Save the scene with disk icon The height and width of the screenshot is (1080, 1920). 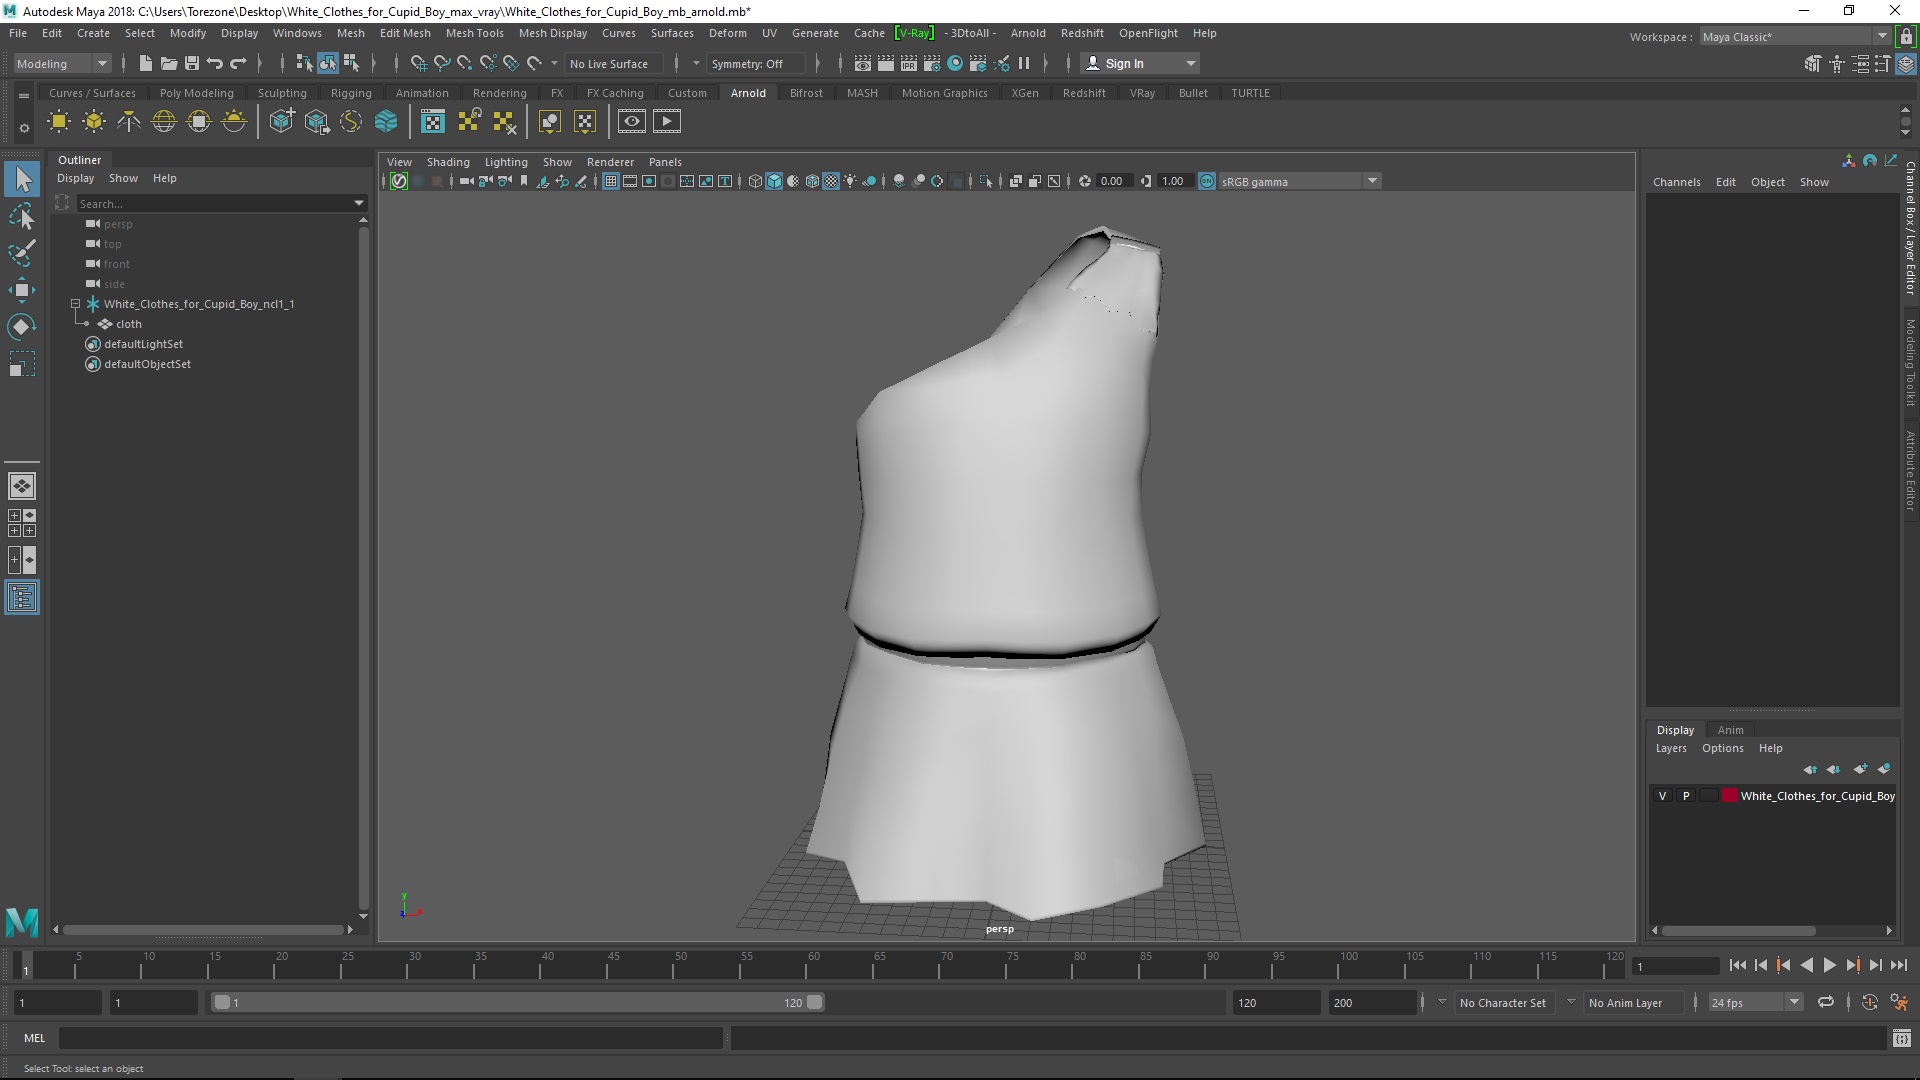coord(192,63)
